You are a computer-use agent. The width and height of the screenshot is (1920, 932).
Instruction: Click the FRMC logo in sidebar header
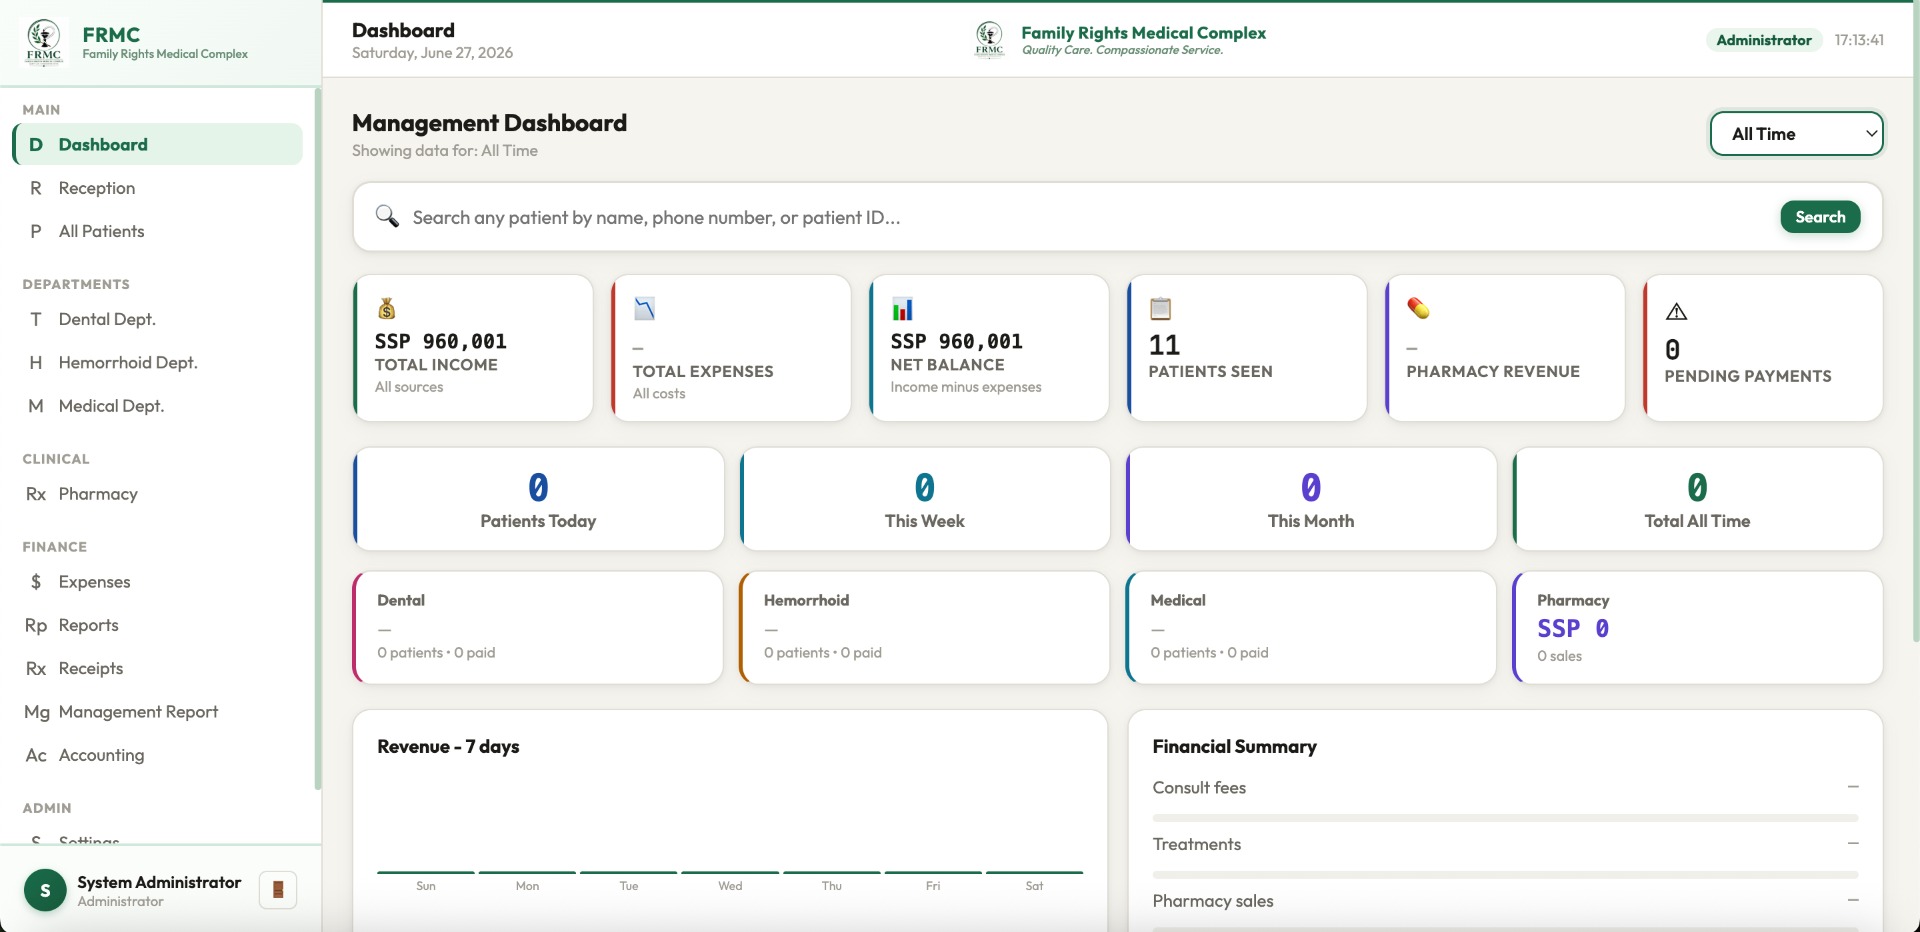[x=44, y=42]
